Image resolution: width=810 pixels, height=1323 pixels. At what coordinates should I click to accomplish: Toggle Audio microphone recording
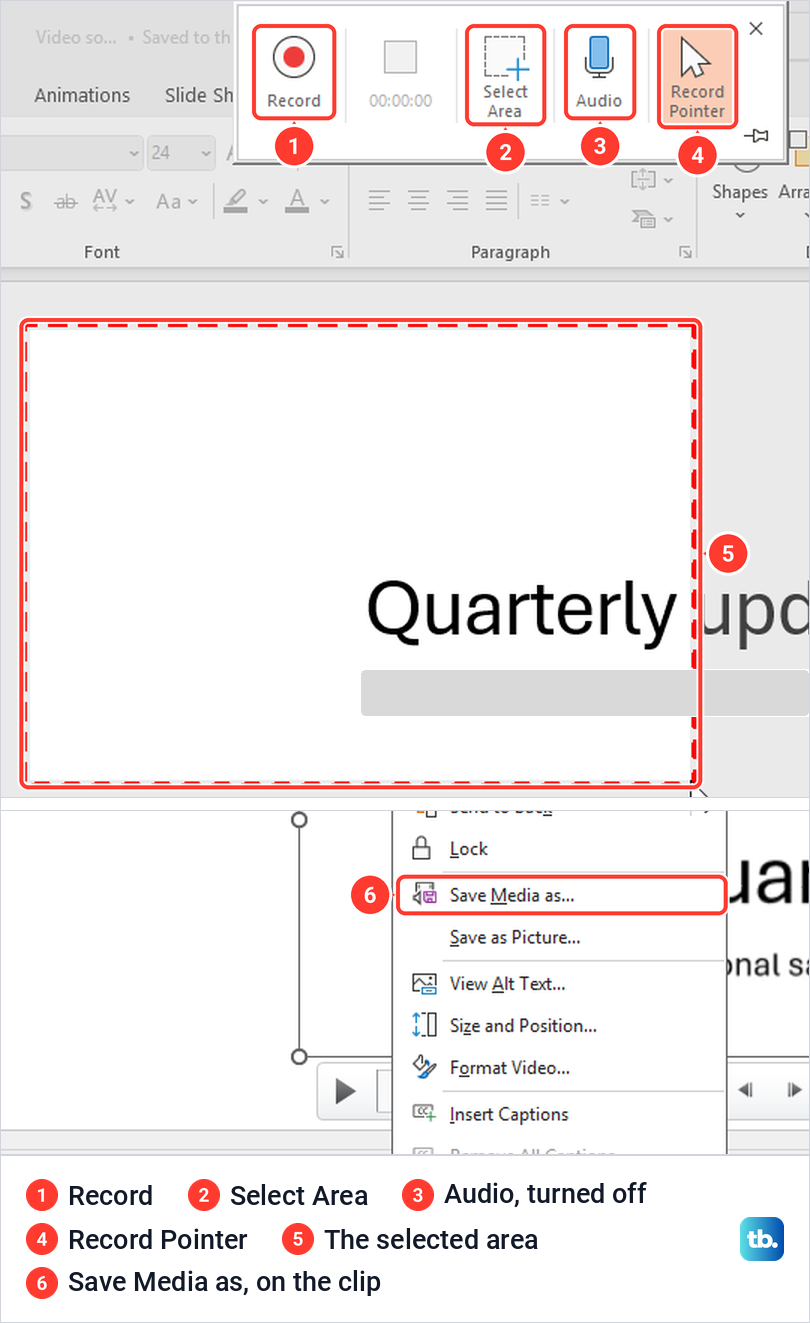coord(599,72)
